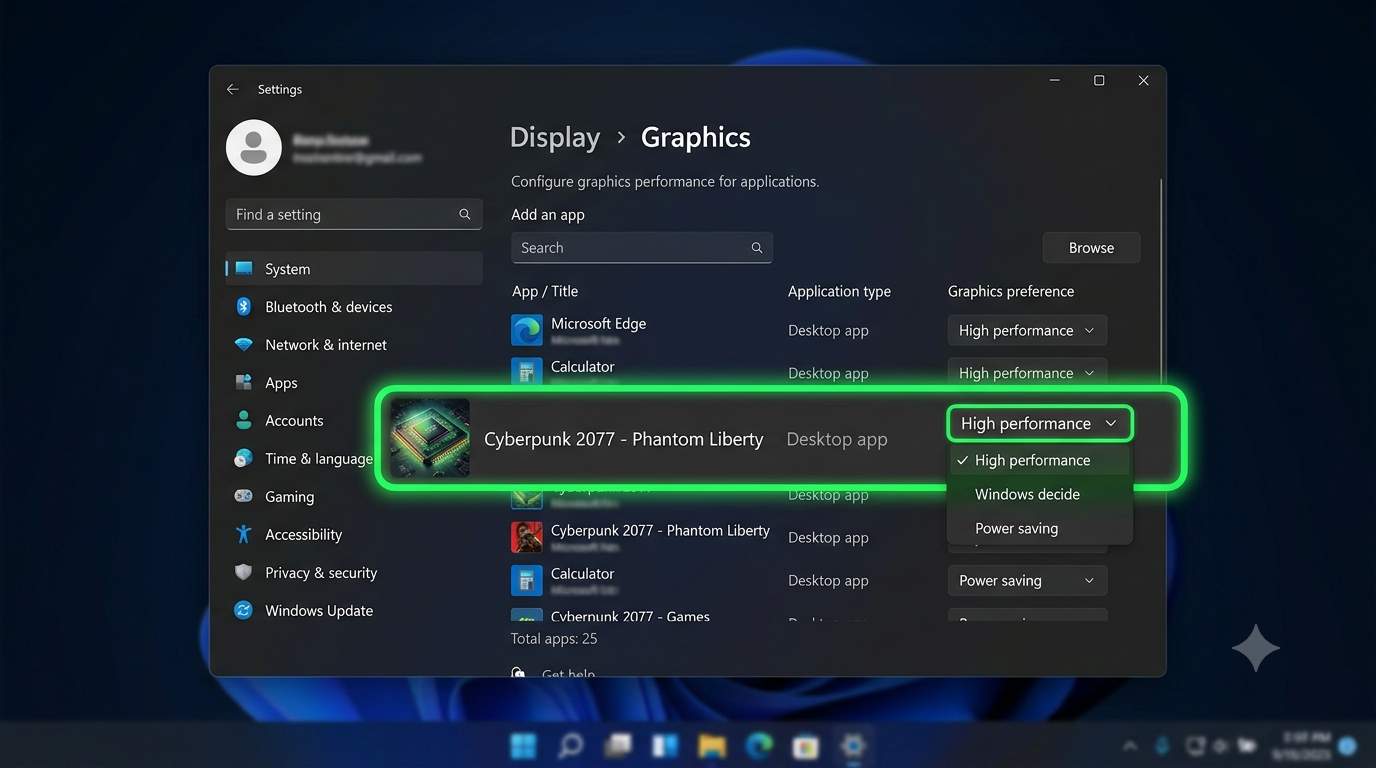
Task: Select Calculator row set to Power saving
Action: pos(809,580)
